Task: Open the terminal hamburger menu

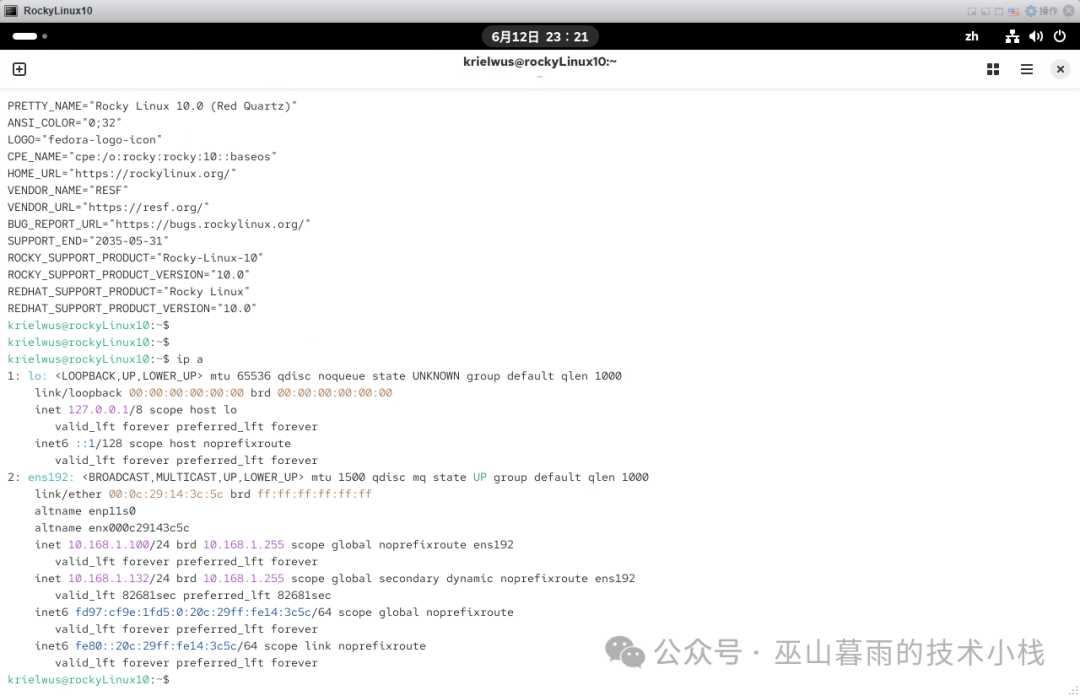Action: pyautogui.click(x=1026, y=69)
